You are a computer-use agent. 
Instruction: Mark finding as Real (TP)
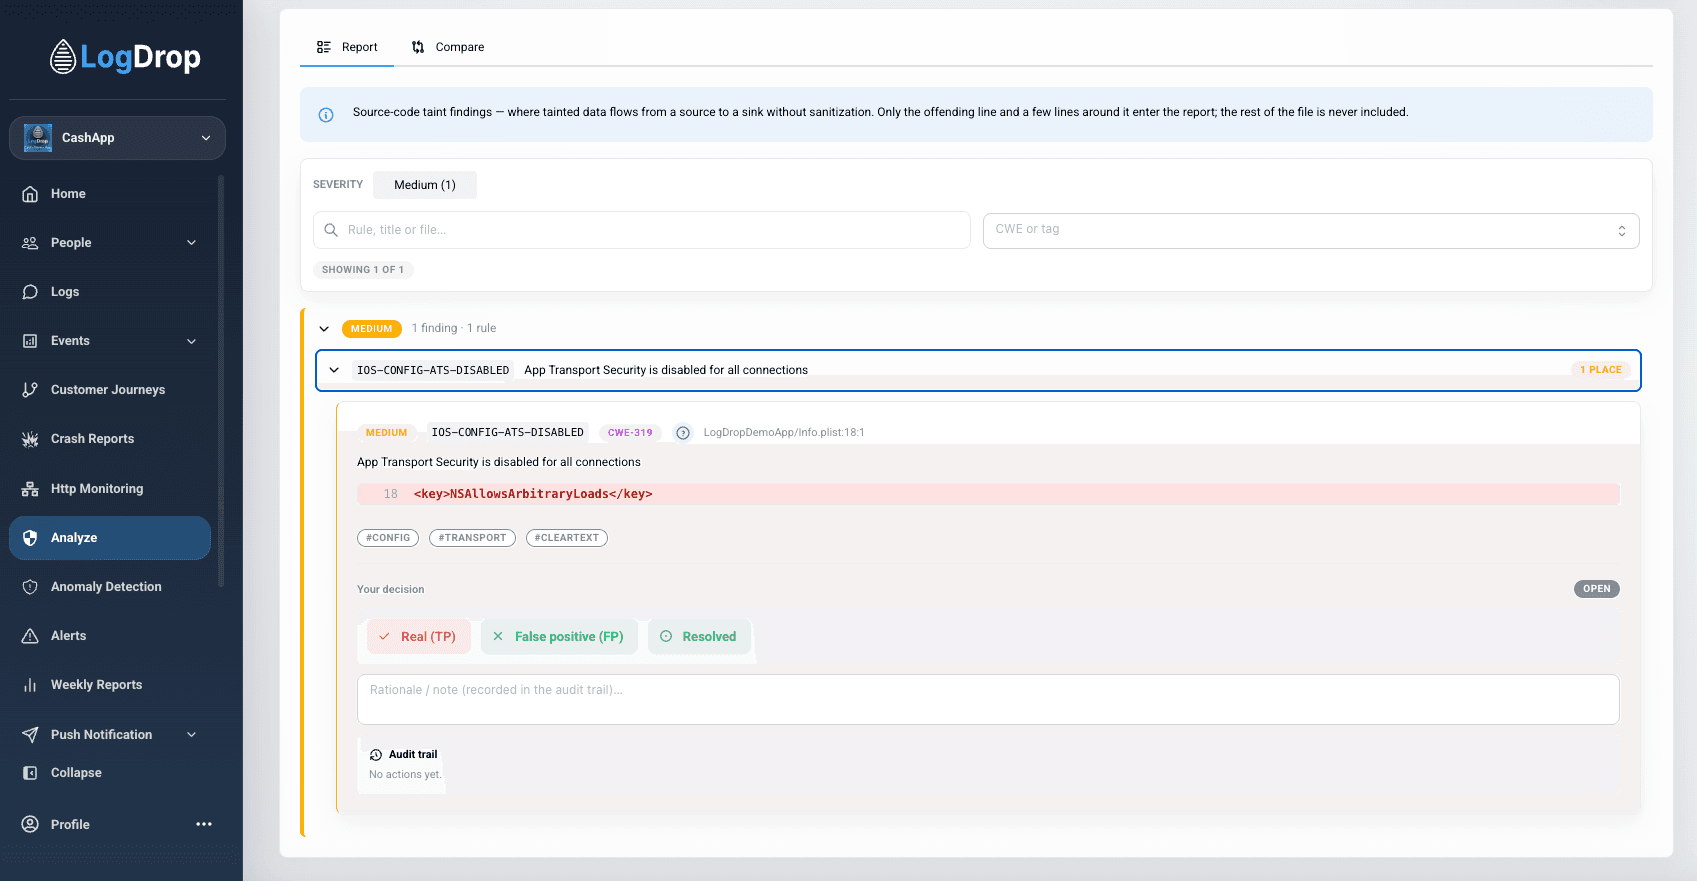[x=417, y=637]
